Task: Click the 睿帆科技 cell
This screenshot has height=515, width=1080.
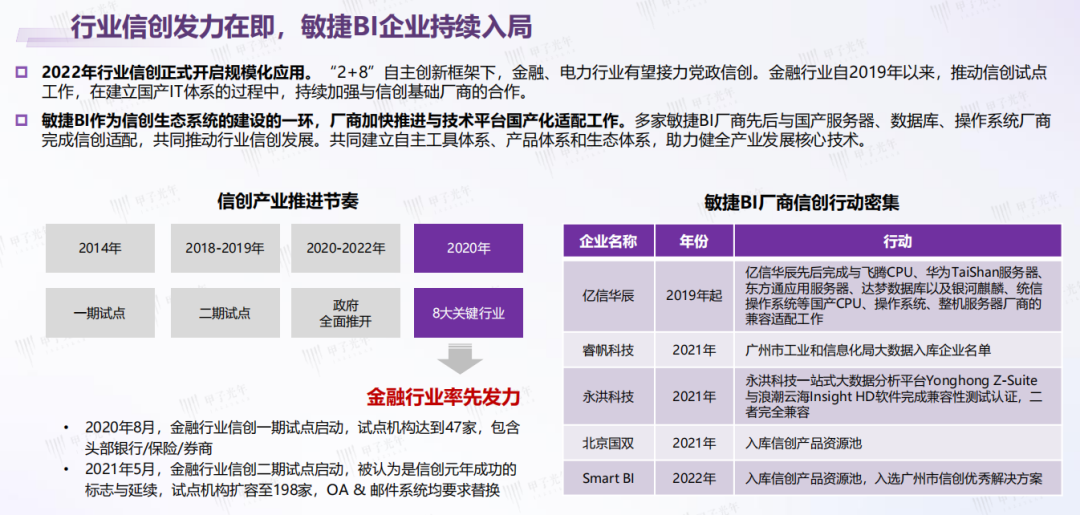Action: pos(608,350)
